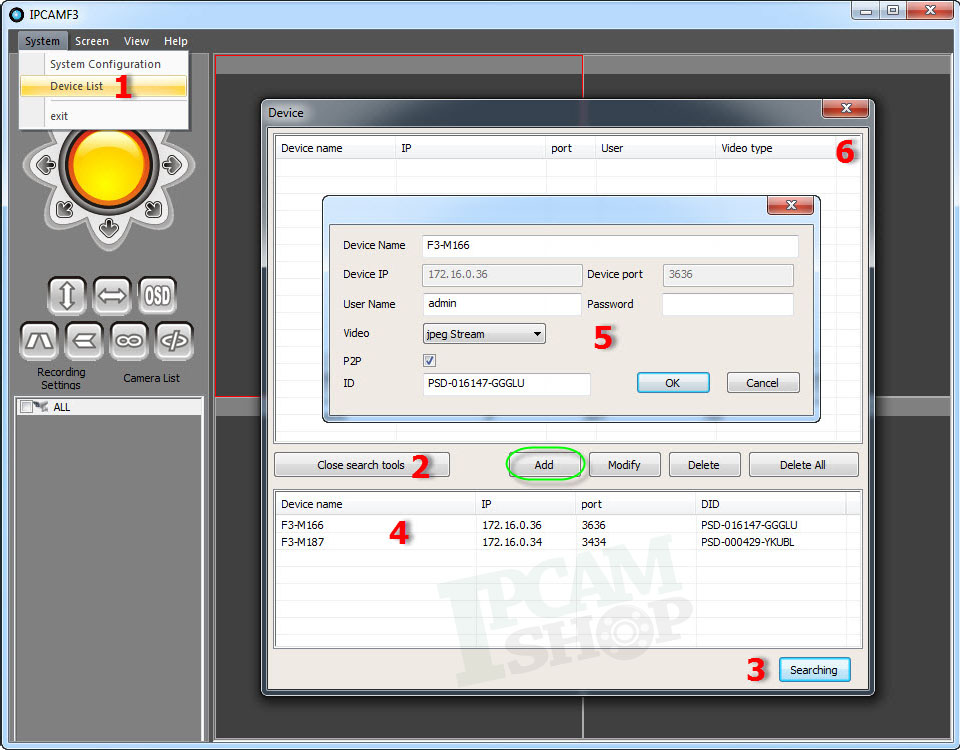Open the View menu
Screen dimensions: 960x750
pos(137,41)
